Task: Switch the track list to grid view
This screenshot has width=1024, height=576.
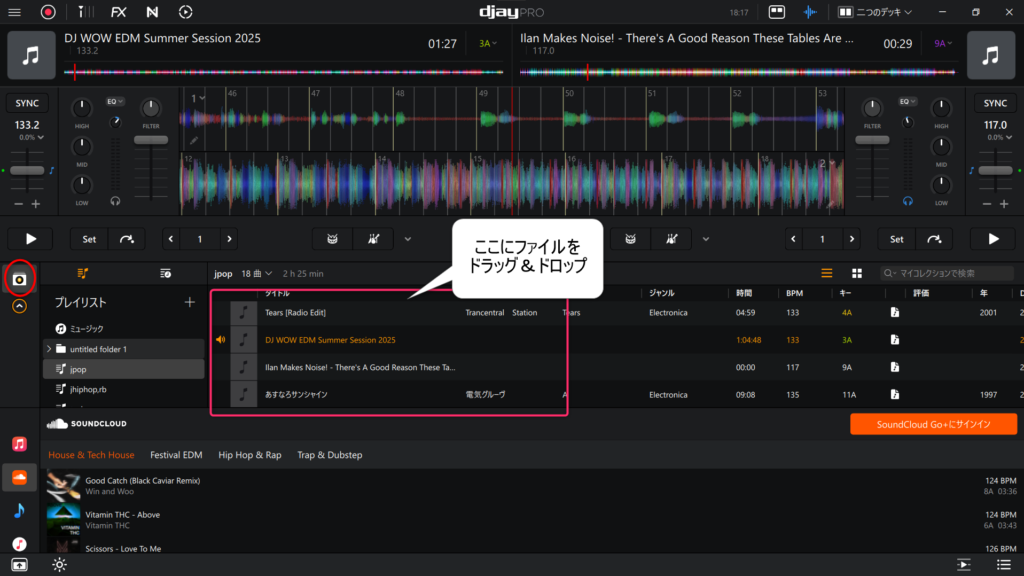Action: 857,273
